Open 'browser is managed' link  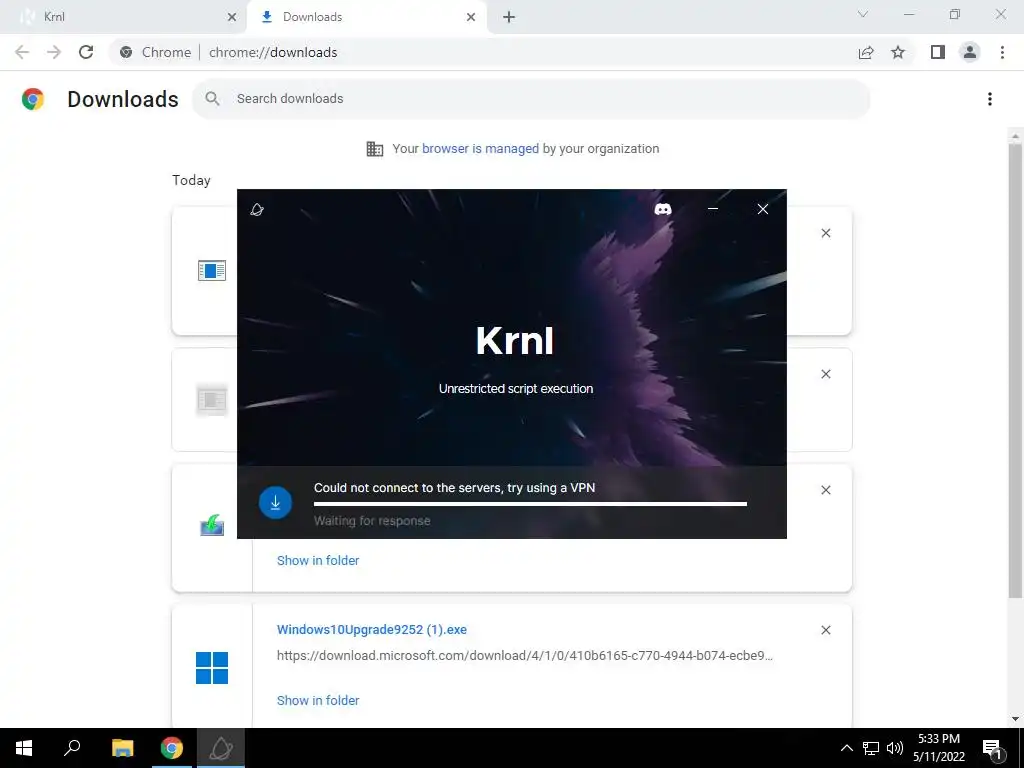480,149
